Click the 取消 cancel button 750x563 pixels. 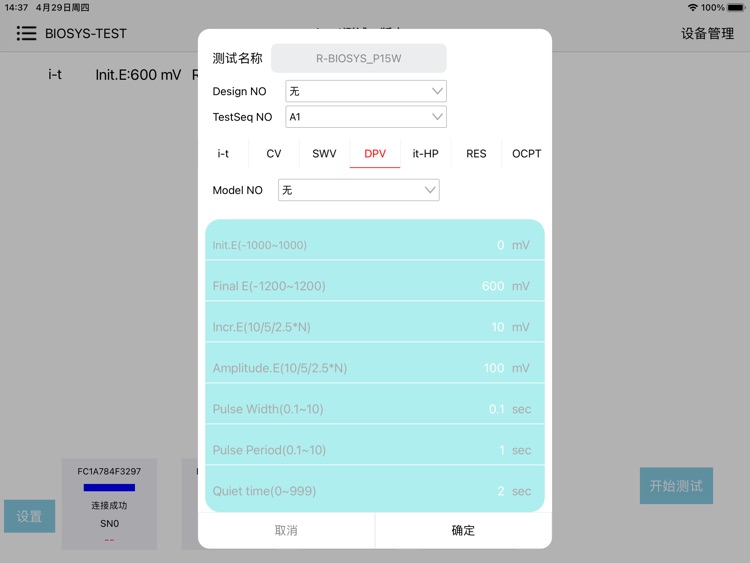[x=286, y=530]
